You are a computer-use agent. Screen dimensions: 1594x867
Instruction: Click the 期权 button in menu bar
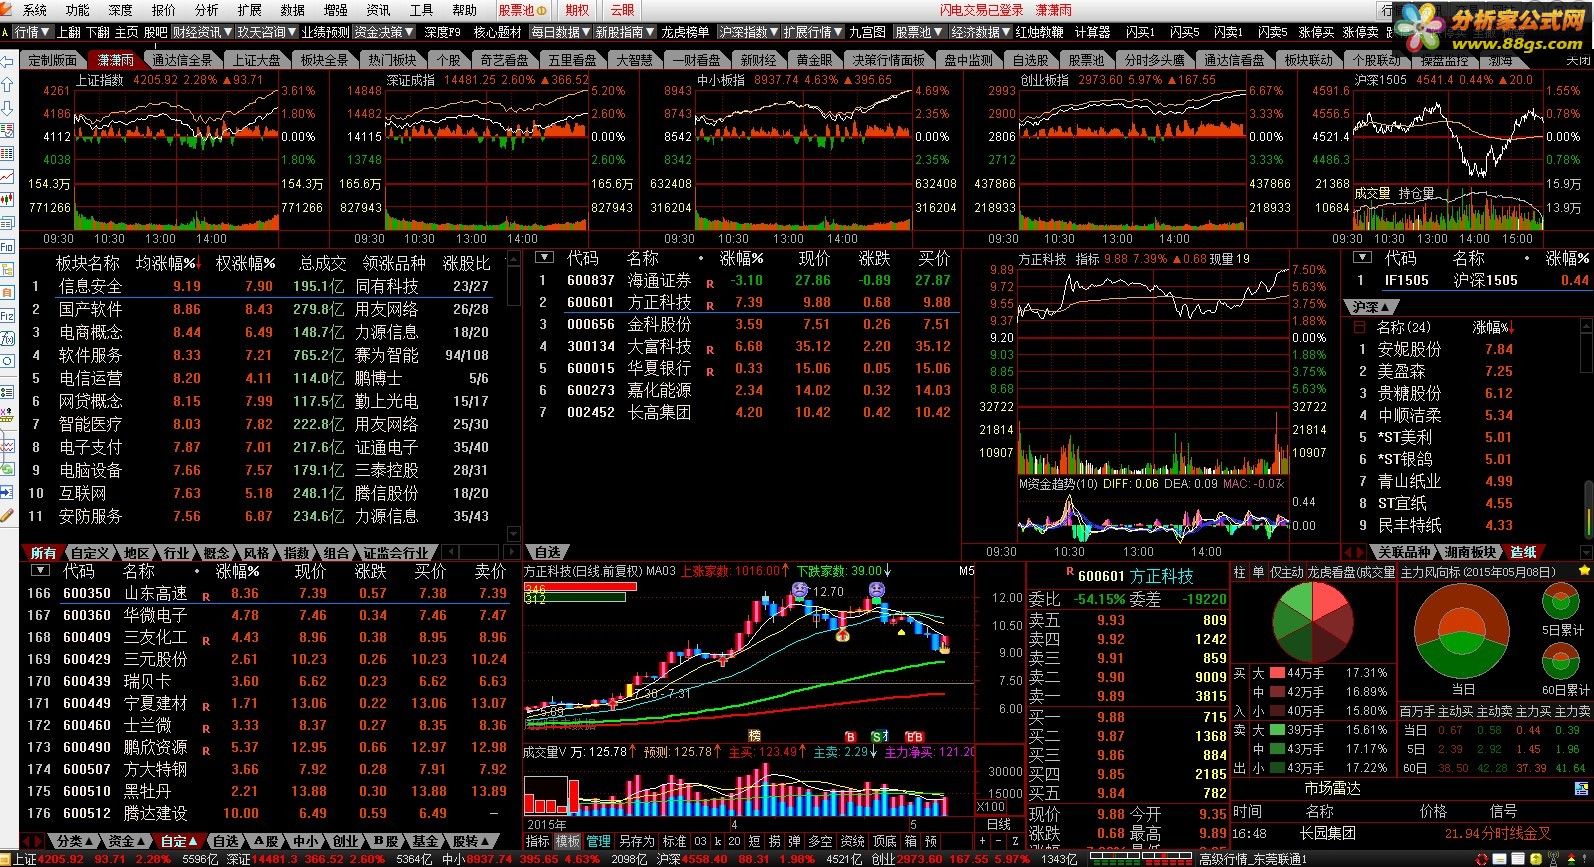[577, 10]
